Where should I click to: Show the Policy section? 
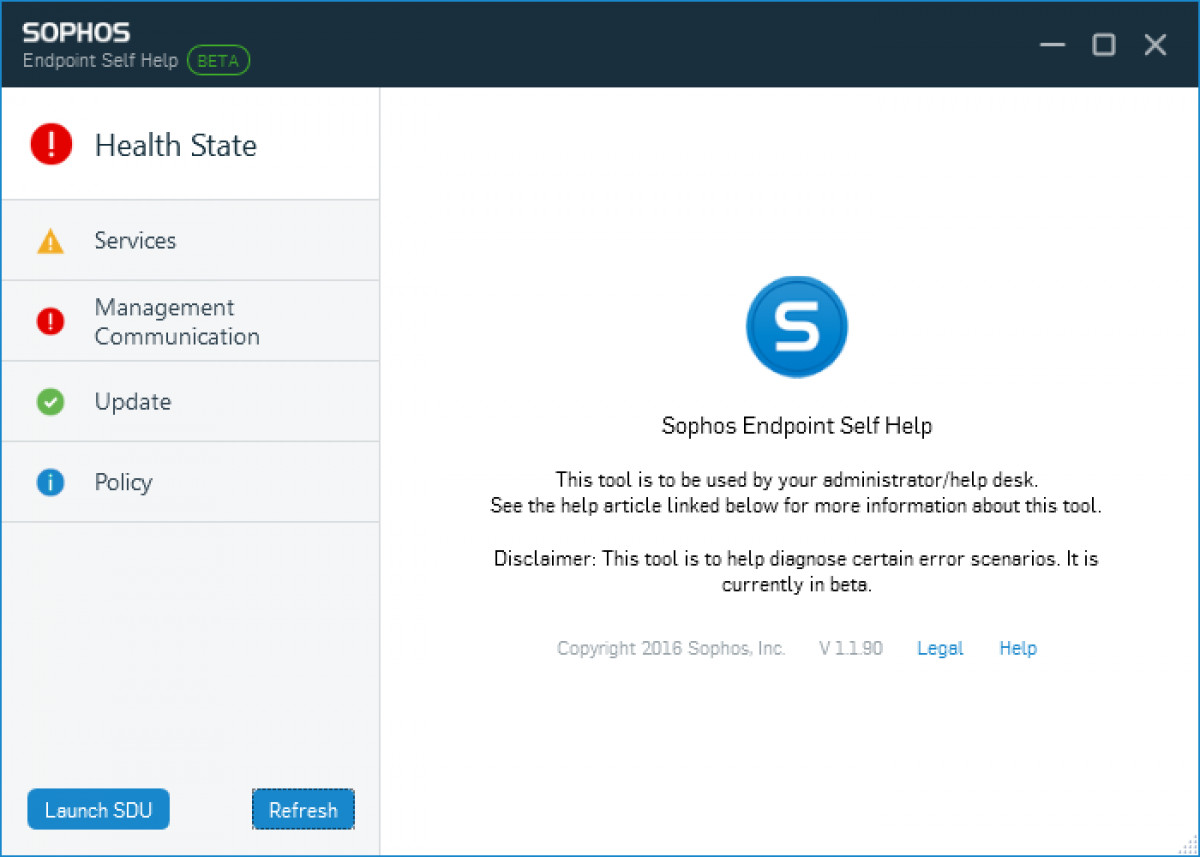coord(124,483)
